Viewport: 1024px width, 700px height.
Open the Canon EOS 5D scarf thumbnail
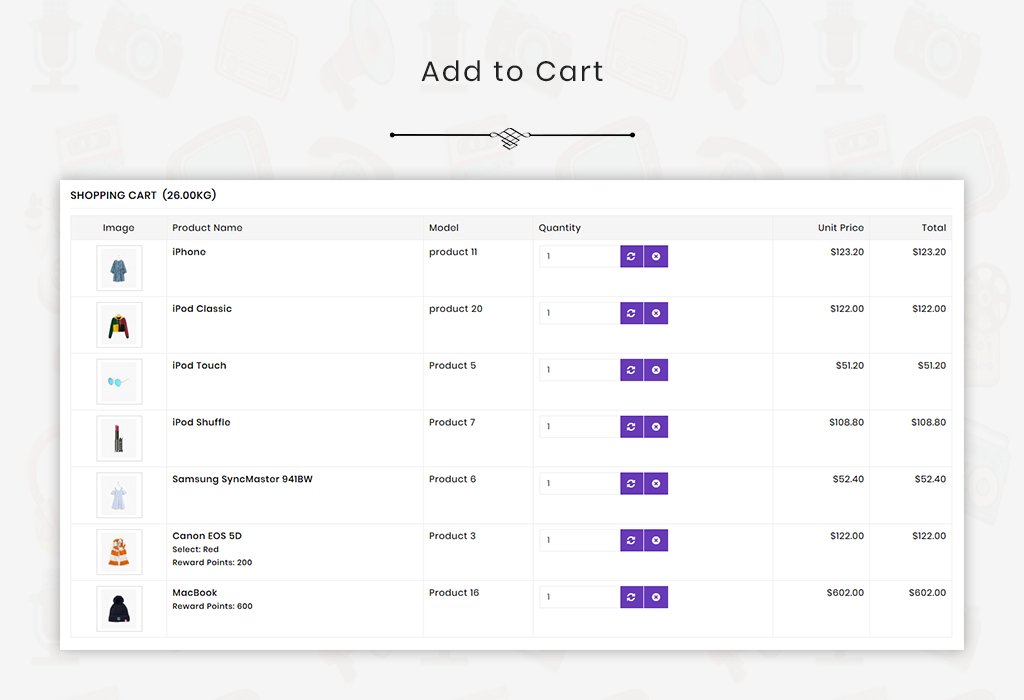point(119,552)
